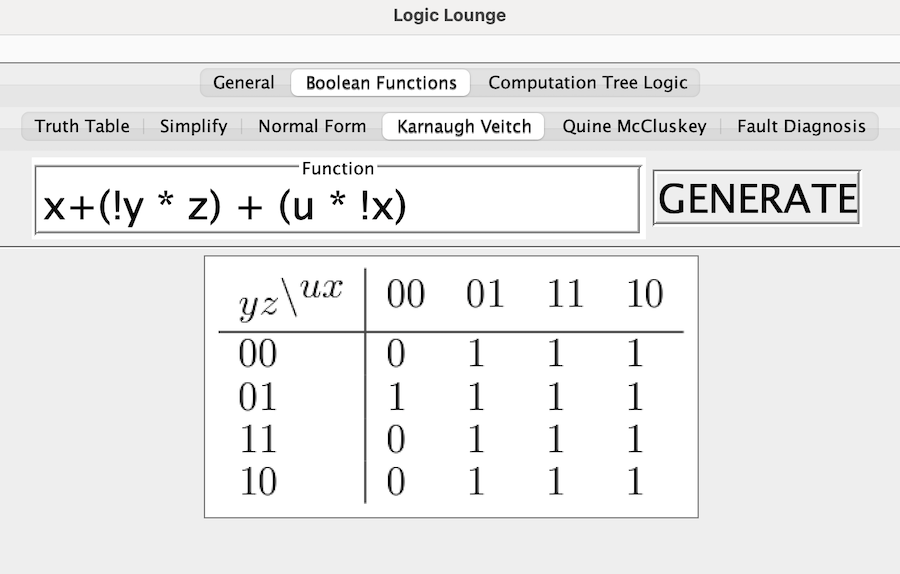Focus the Function input field
Screen dimensions: 900x574
point(338,201)
